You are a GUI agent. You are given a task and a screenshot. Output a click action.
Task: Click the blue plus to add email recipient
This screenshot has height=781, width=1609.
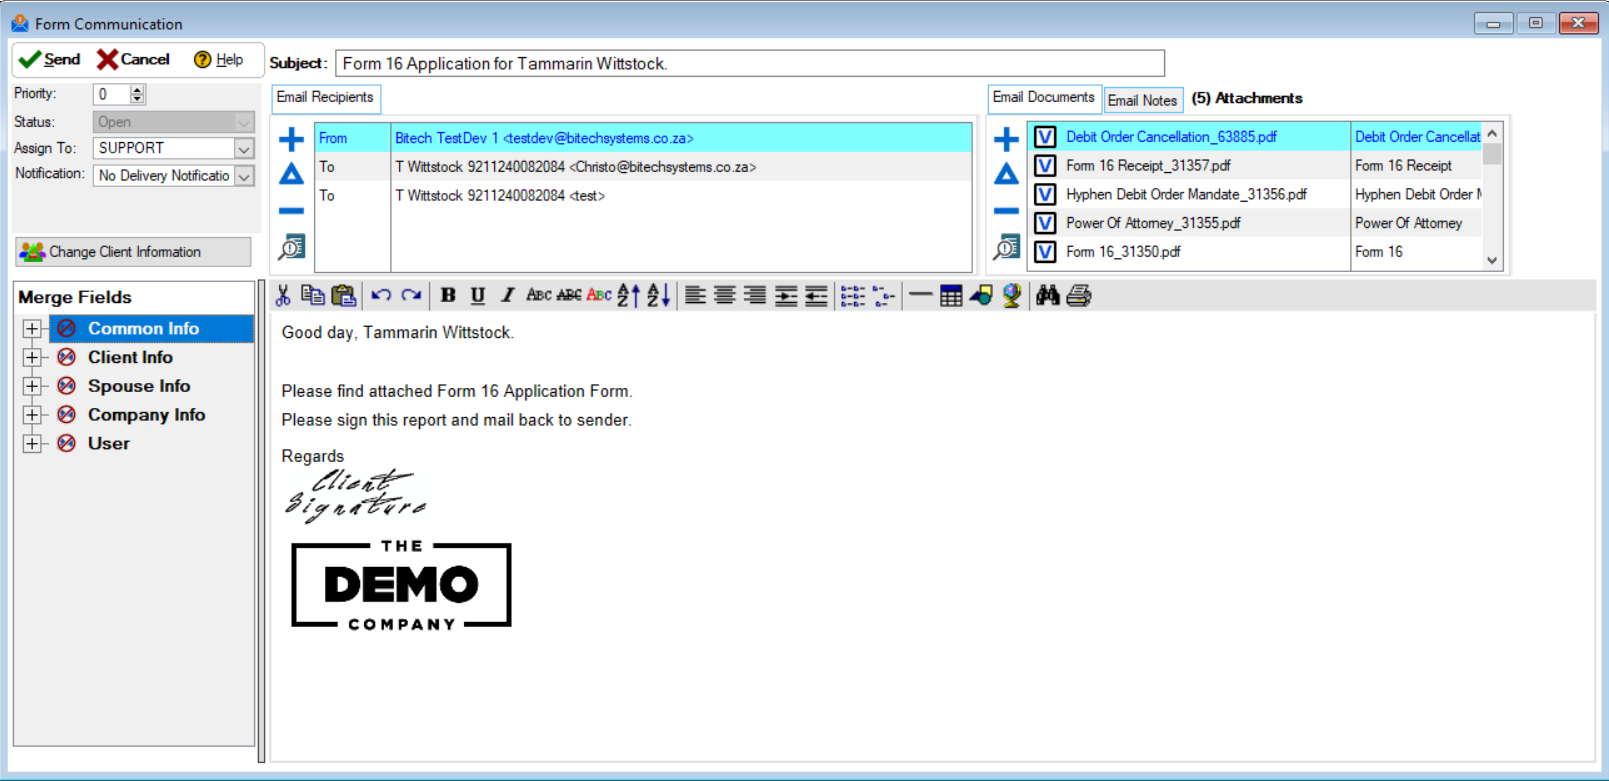pos(291,139)
